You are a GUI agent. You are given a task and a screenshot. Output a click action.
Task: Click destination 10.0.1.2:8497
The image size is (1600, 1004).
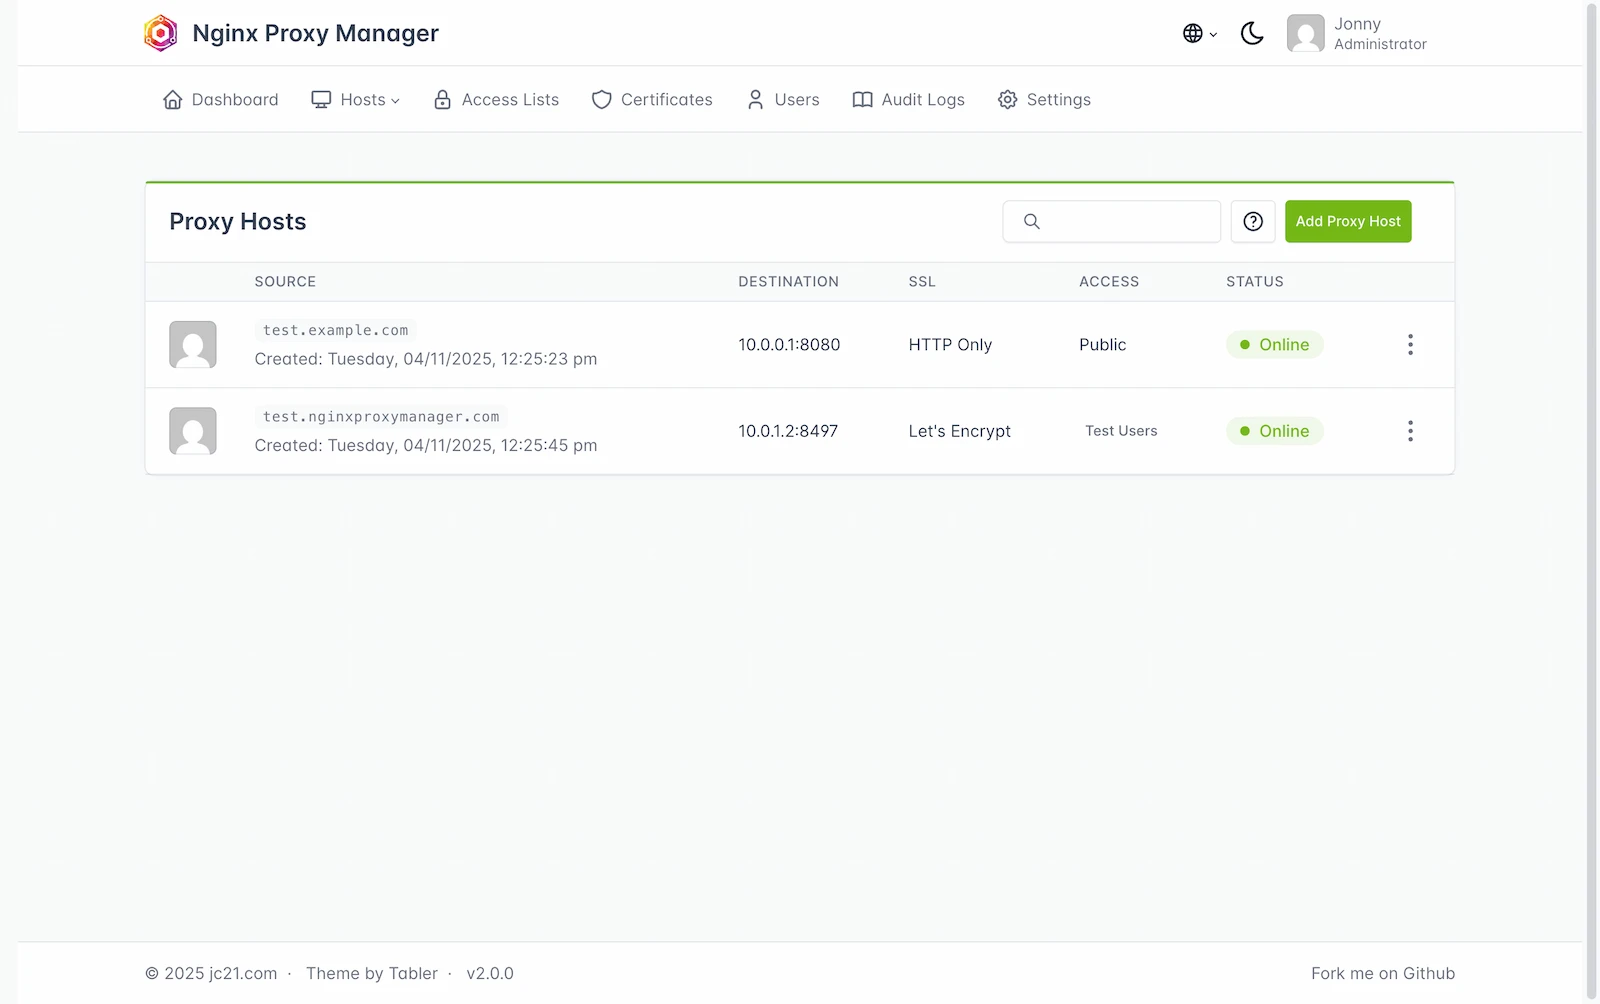click(x=788, y=431)
